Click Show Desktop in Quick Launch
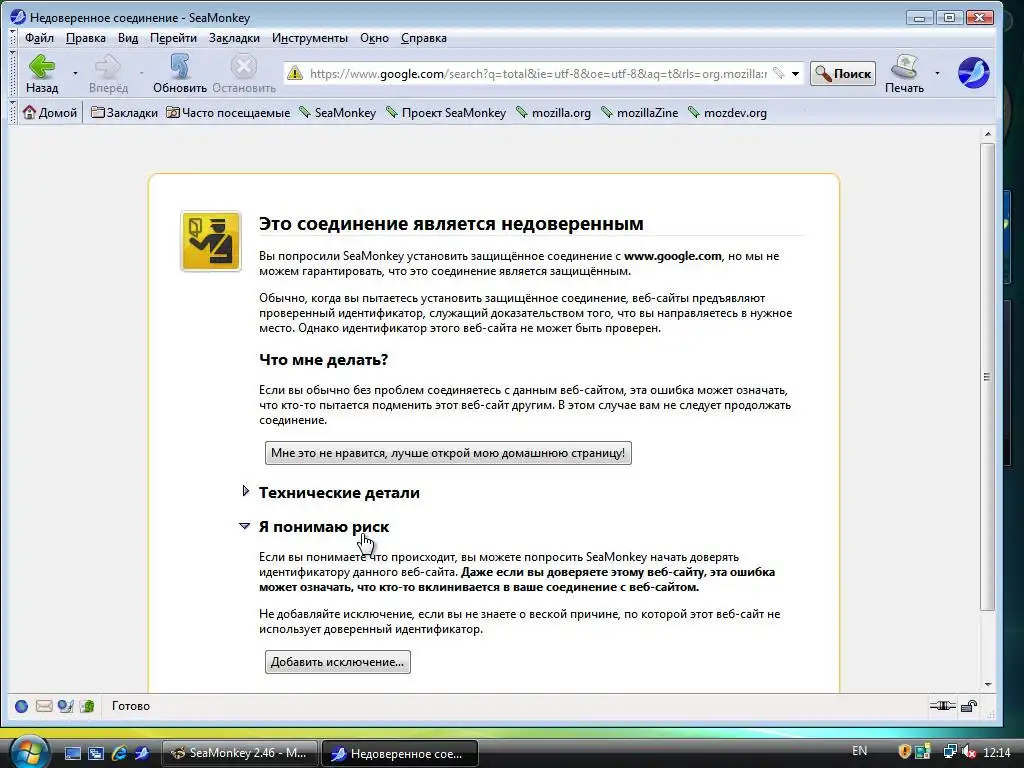Image resolution: width=1024 pixels, height=768 pixels. tap(72, 753)
